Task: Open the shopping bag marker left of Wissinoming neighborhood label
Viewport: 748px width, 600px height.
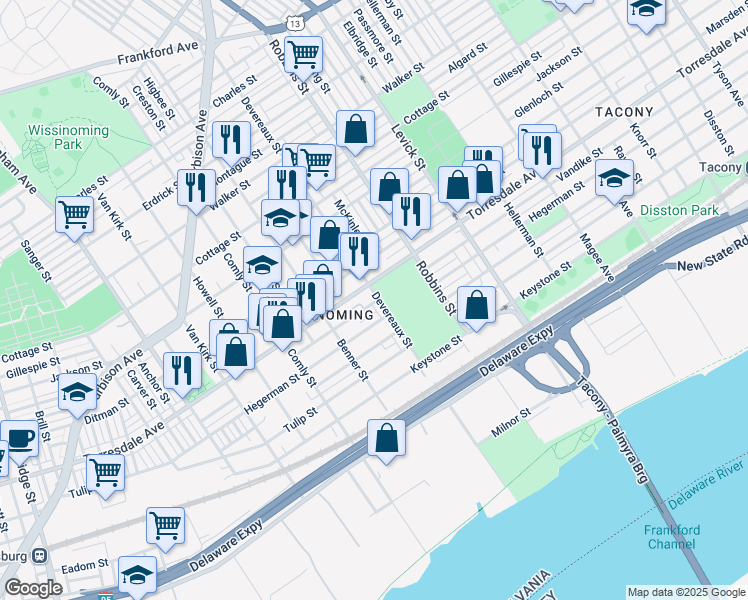Action: tap(282, 325)
